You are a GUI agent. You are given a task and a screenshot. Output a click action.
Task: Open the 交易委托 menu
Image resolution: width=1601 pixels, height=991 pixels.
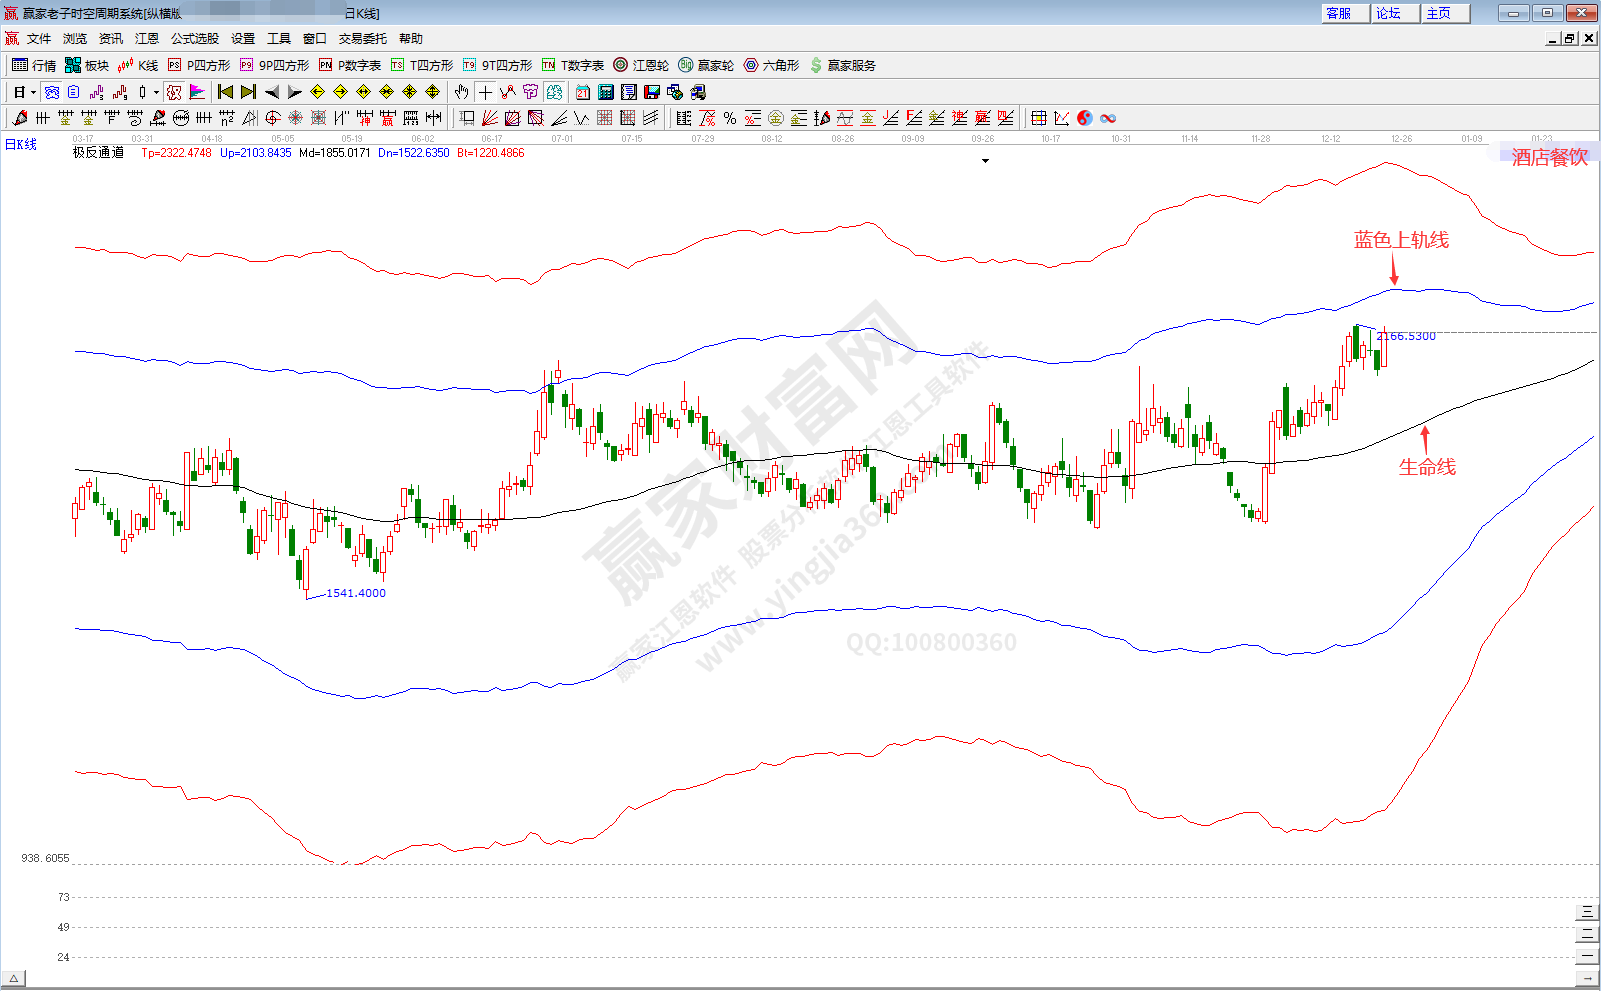pos(362,38)
